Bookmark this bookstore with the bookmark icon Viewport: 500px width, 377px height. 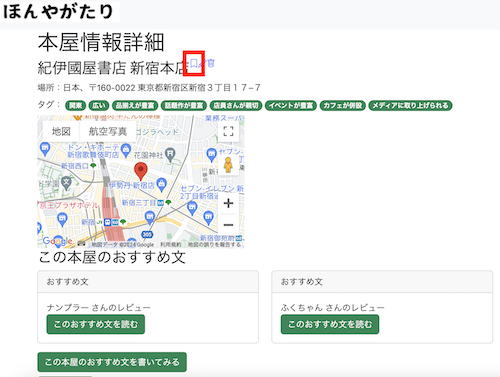[194, 63]
